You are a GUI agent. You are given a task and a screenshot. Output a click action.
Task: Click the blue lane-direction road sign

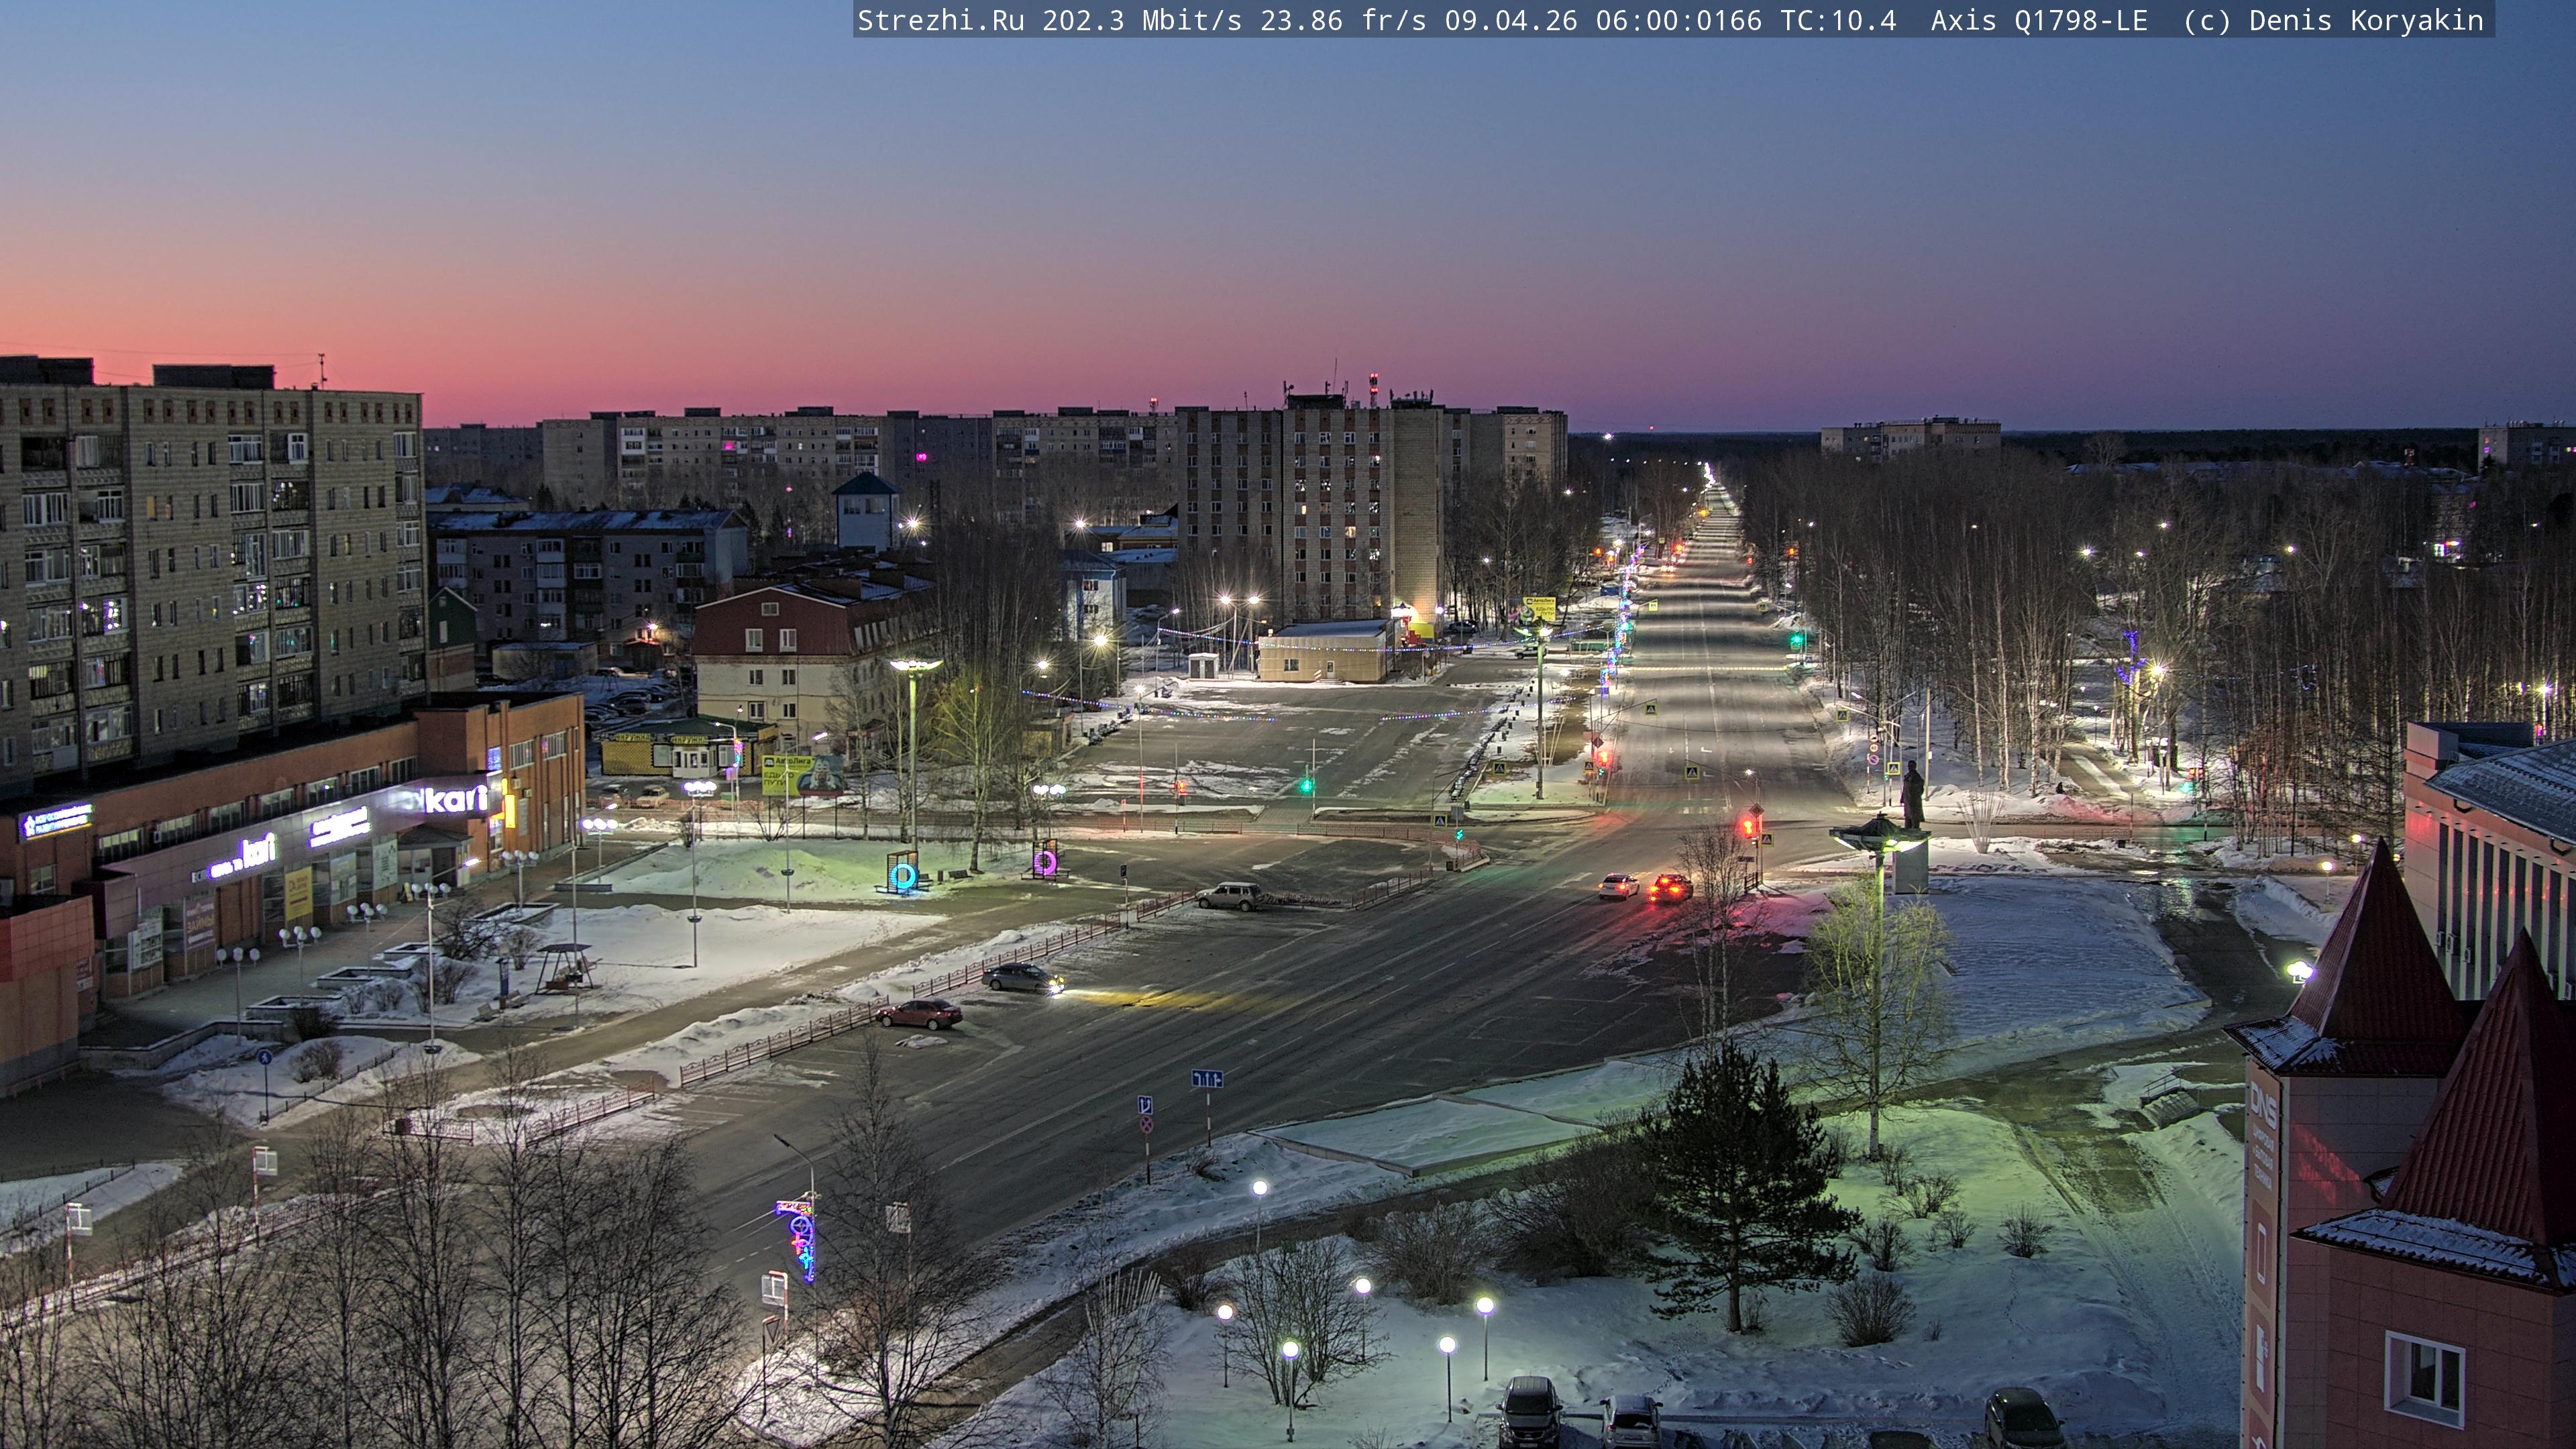[1206, 1079]
